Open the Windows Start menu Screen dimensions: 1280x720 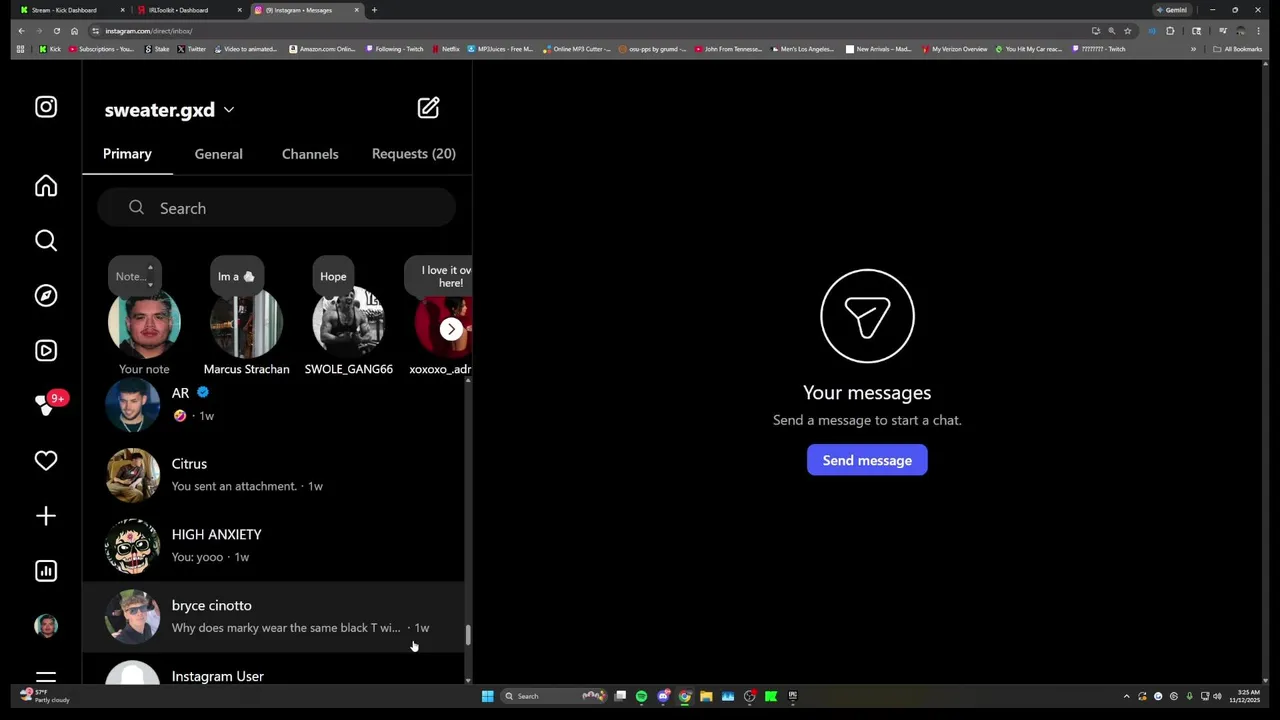487,696
